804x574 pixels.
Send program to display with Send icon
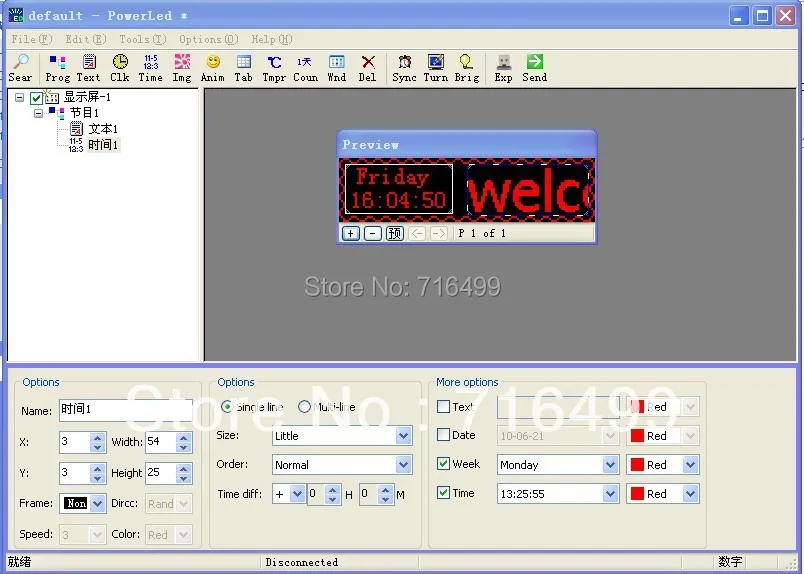(x=534, y=67)
